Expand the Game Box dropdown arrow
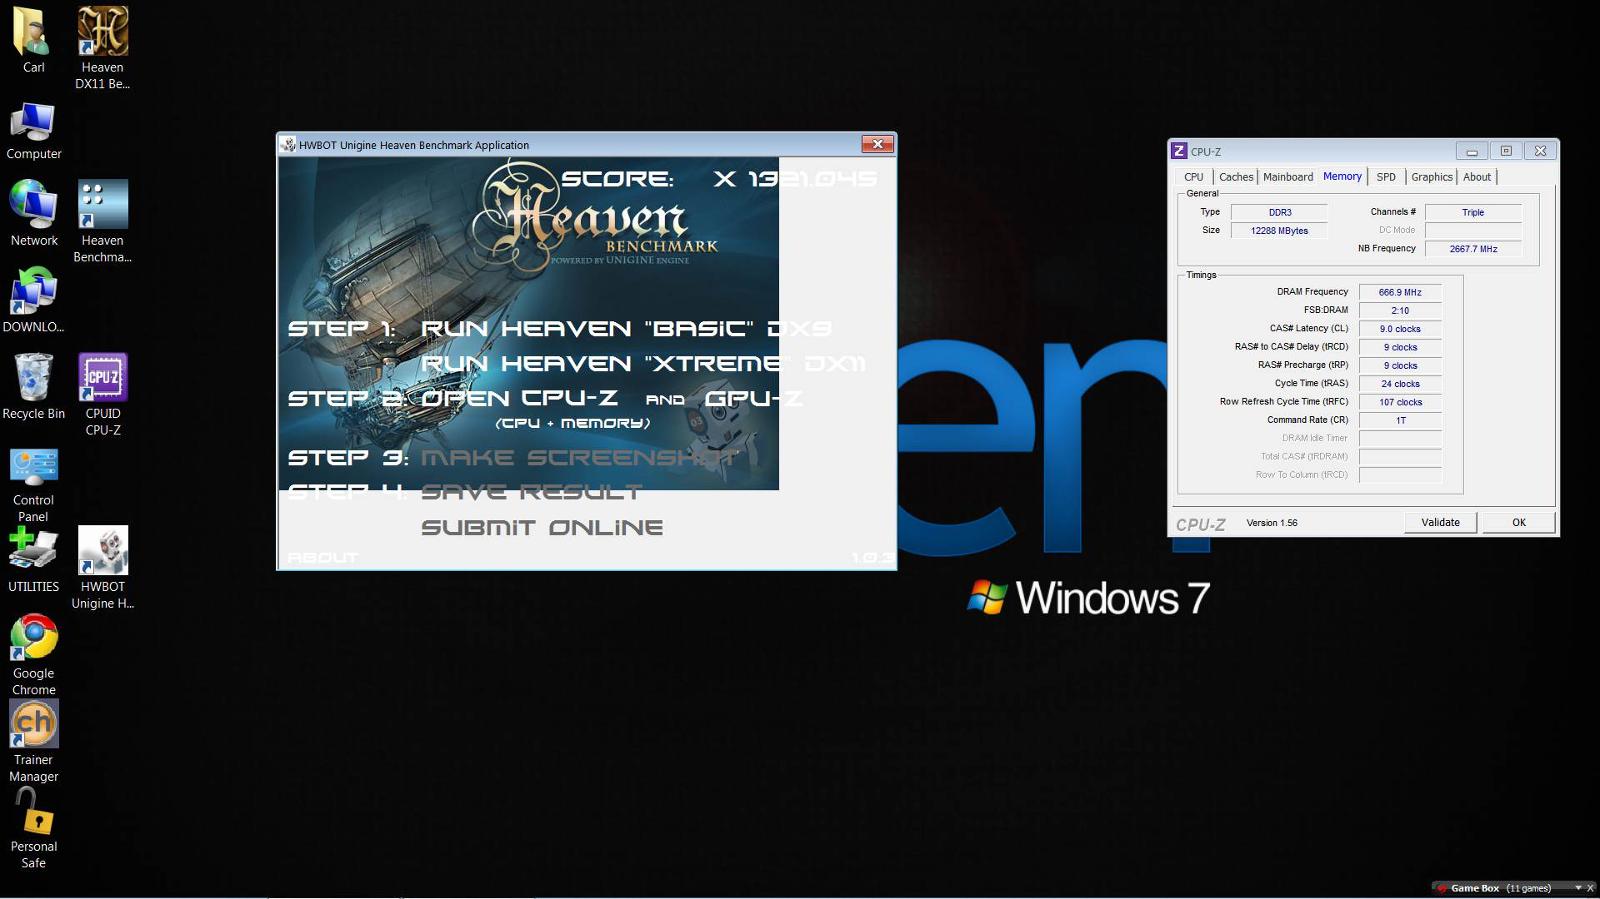Image resolution: width=1600 pixels, height=899 pixels. pos(1578,888)
